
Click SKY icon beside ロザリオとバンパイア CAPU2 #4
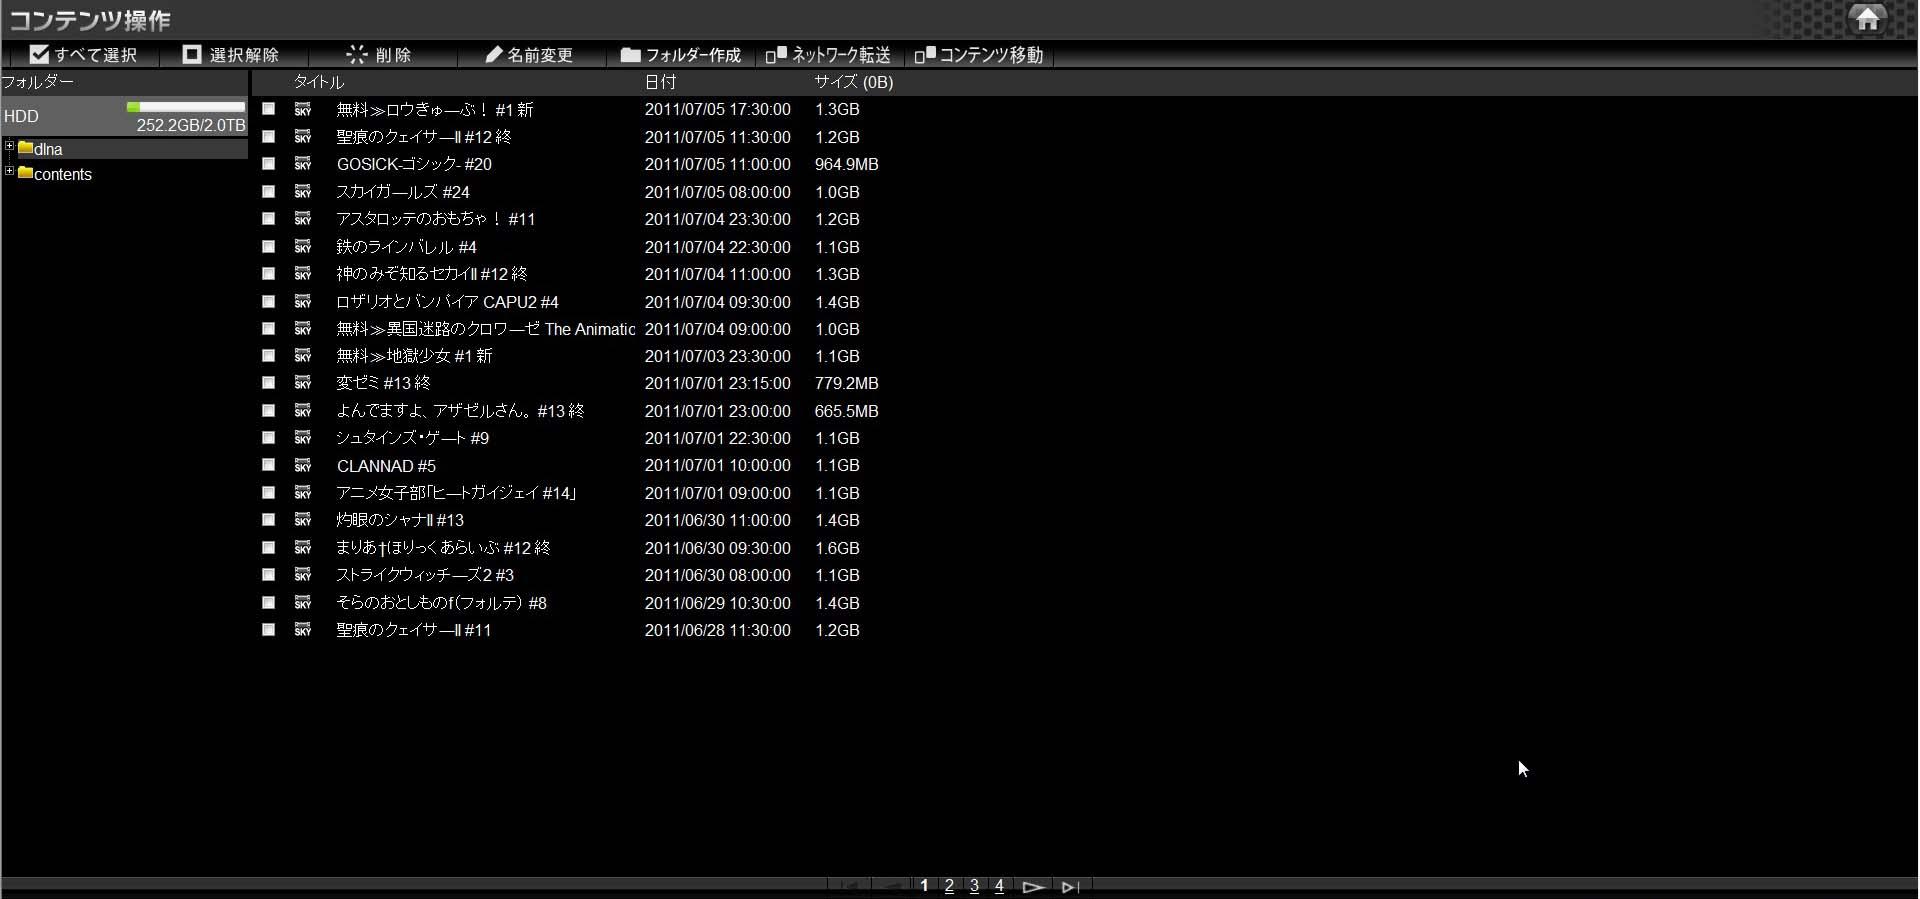click(x=303, y=301)
